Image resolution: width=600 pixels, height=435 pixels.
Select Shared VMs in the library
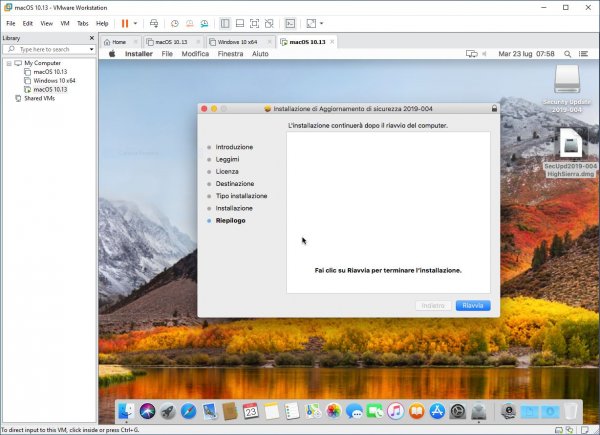pyautogui.click(x=38, y=98)
